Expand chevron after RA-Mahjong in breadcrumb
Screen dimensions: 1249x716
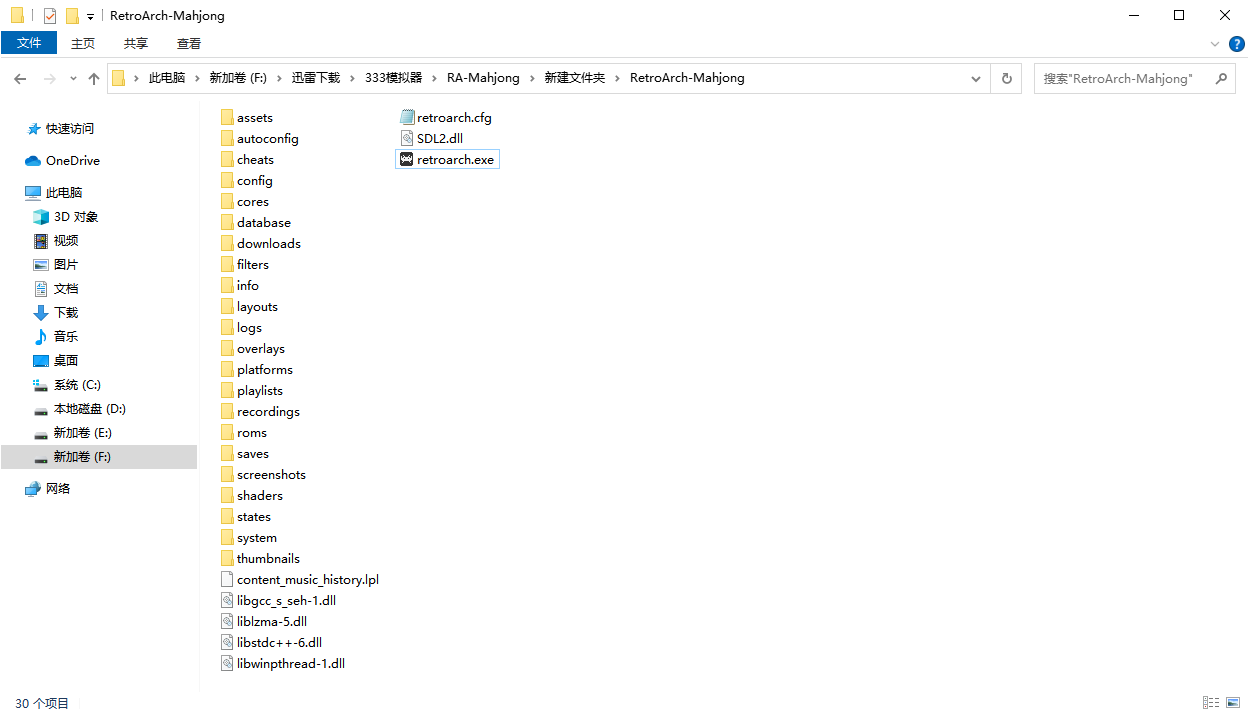click(x=532, y=78)
